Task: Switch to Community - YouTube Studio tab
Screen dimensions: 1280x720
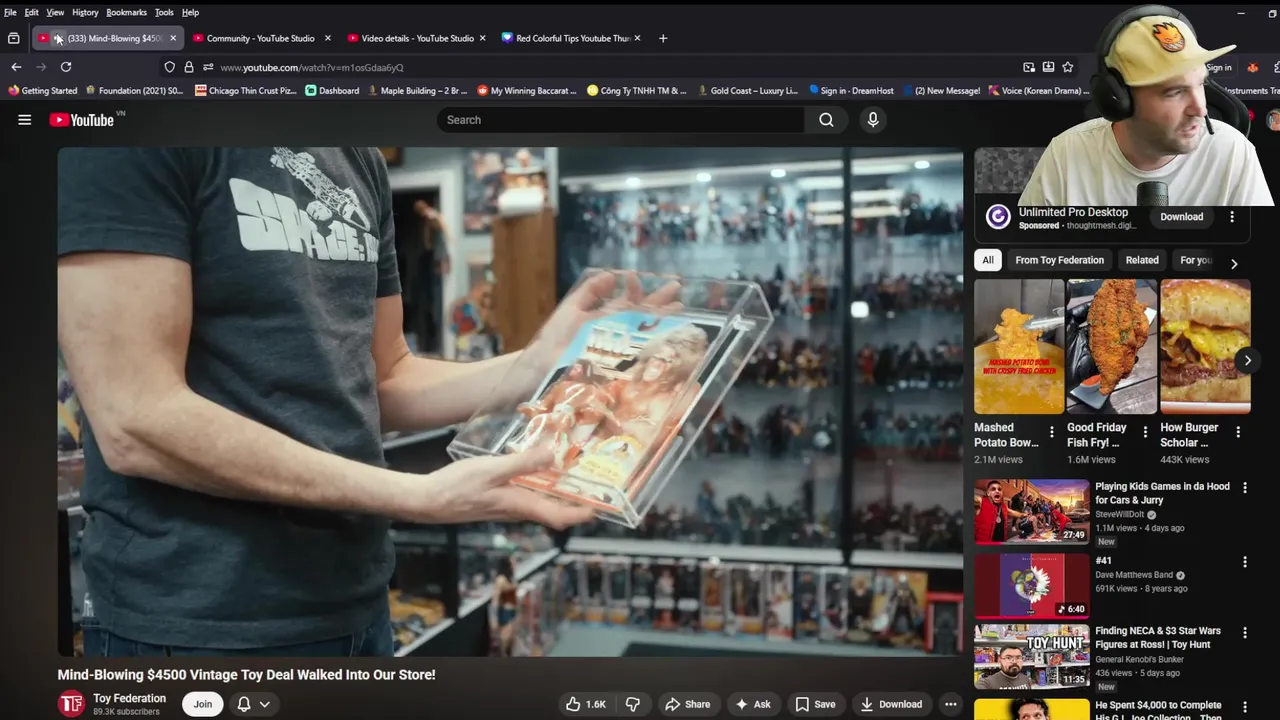Action: tap(260, 38)
